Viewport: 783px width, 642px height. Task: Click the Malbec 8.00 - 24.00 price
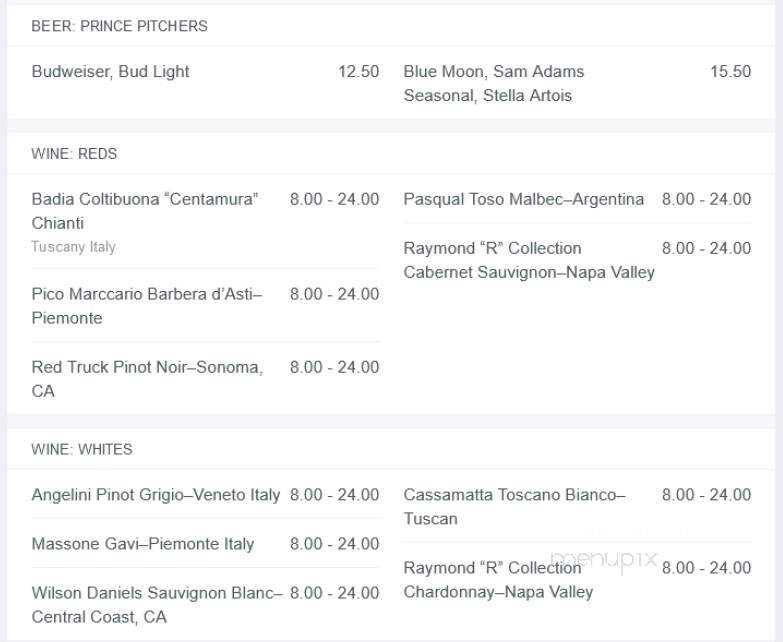[706, 199]
